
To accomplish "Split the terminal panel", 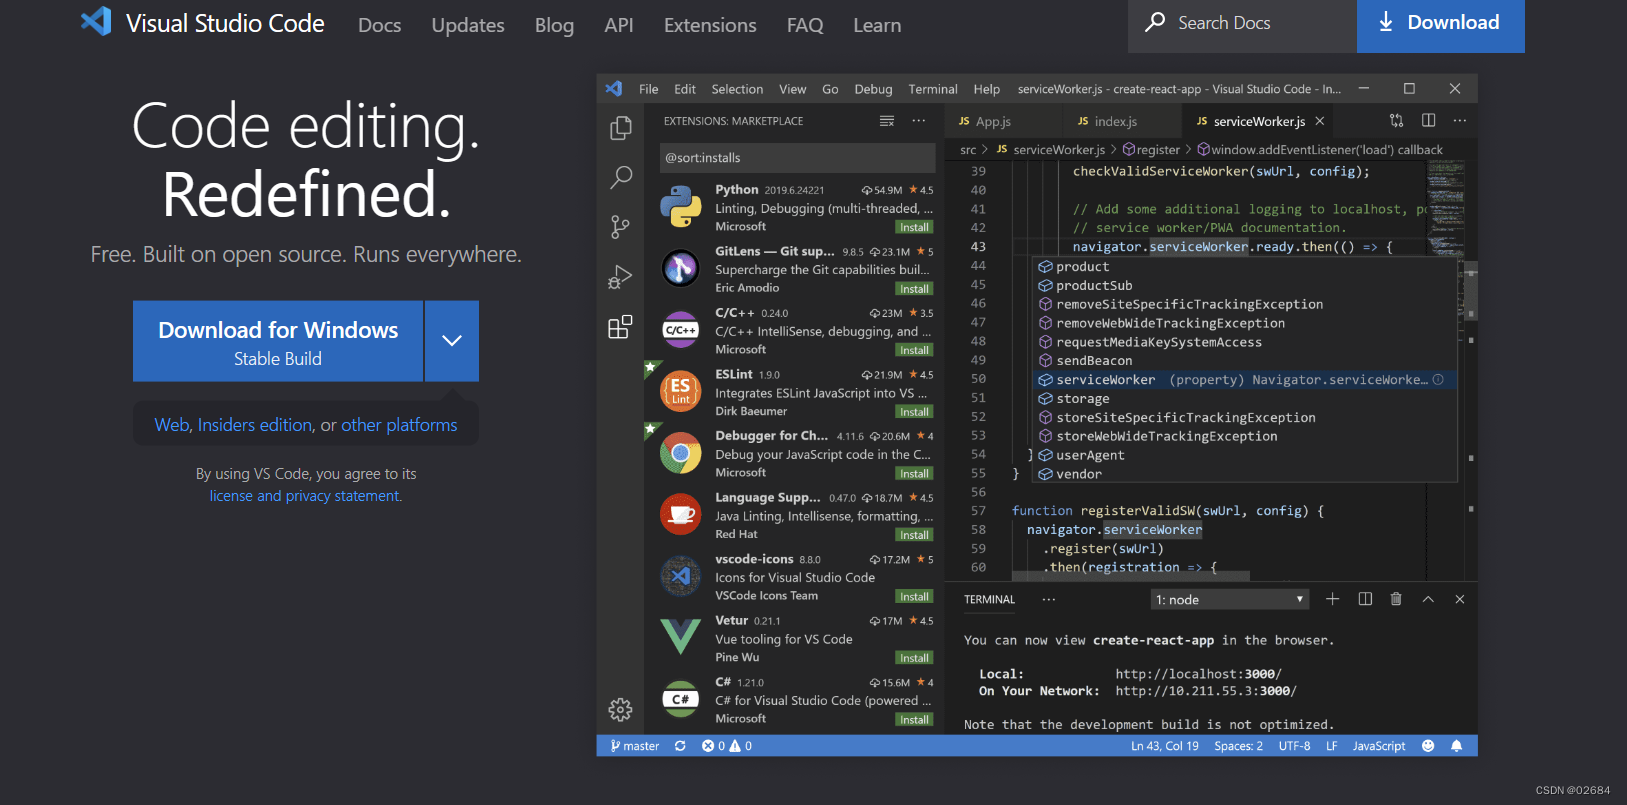I will point(1365,599).
